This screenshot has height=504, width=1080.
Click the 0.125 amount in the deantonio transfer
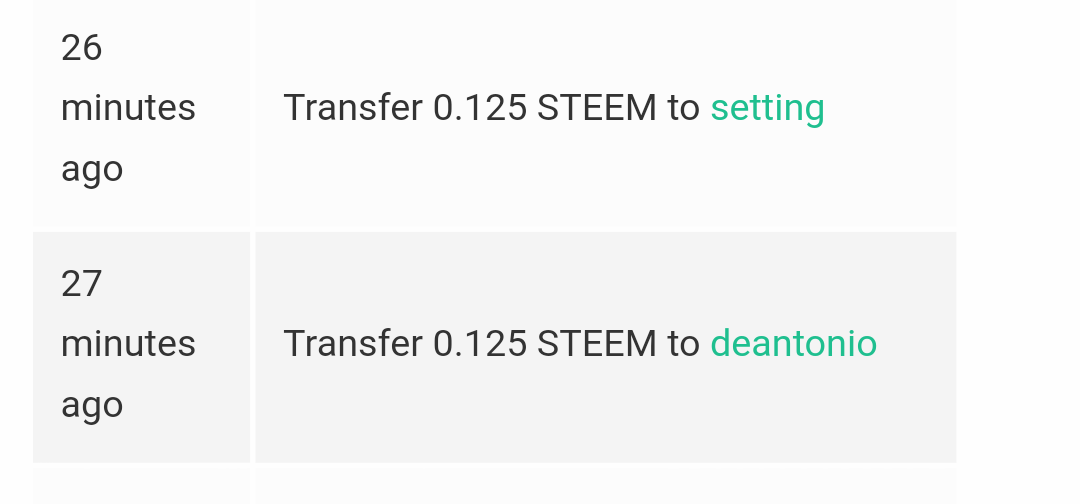tap(479, 344)
